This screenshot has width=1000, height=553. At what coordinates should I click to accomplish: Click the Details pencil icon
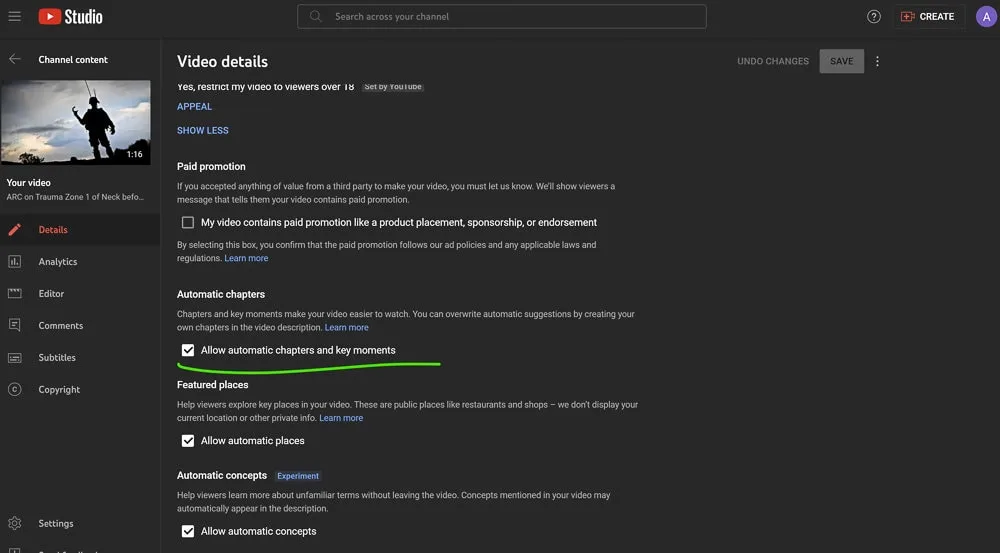[x=15, y=230]
